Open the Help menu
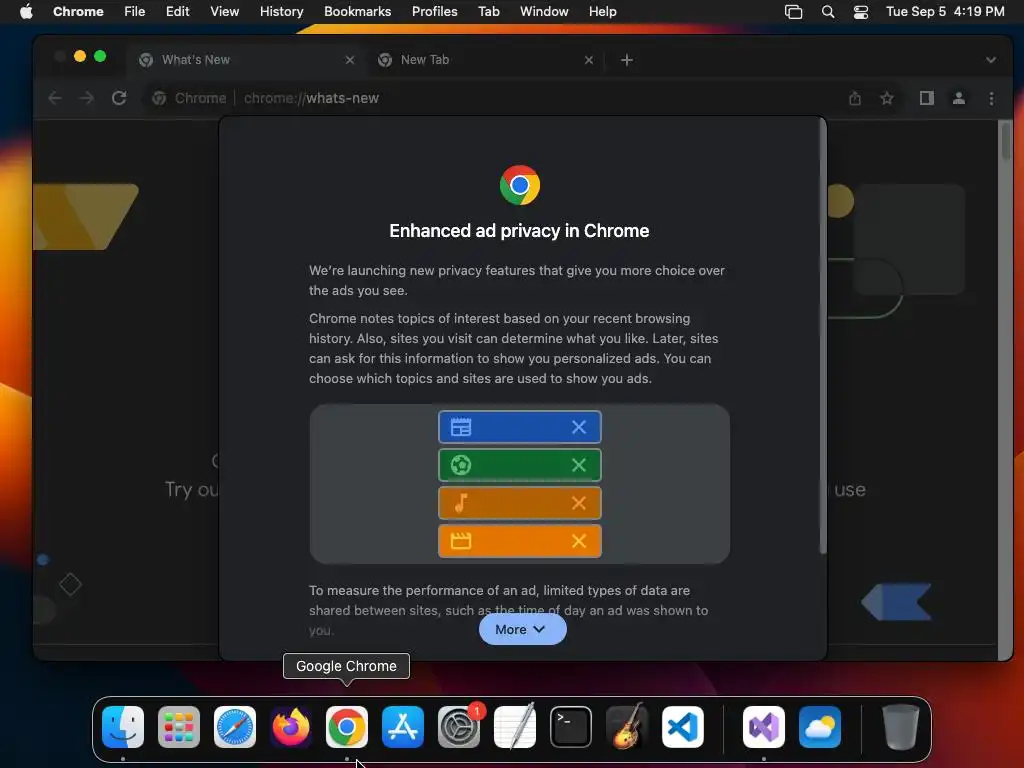Screen dimensions: 1024x768 (602, 12)
